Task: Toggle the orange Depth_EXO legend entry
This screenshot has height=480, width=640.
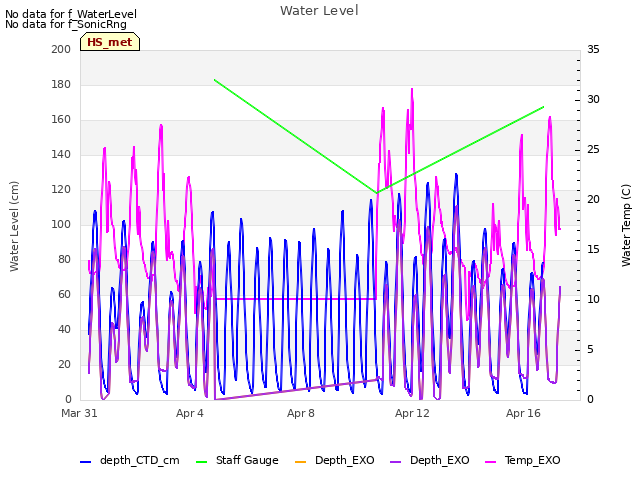Action: click(334, 460)
